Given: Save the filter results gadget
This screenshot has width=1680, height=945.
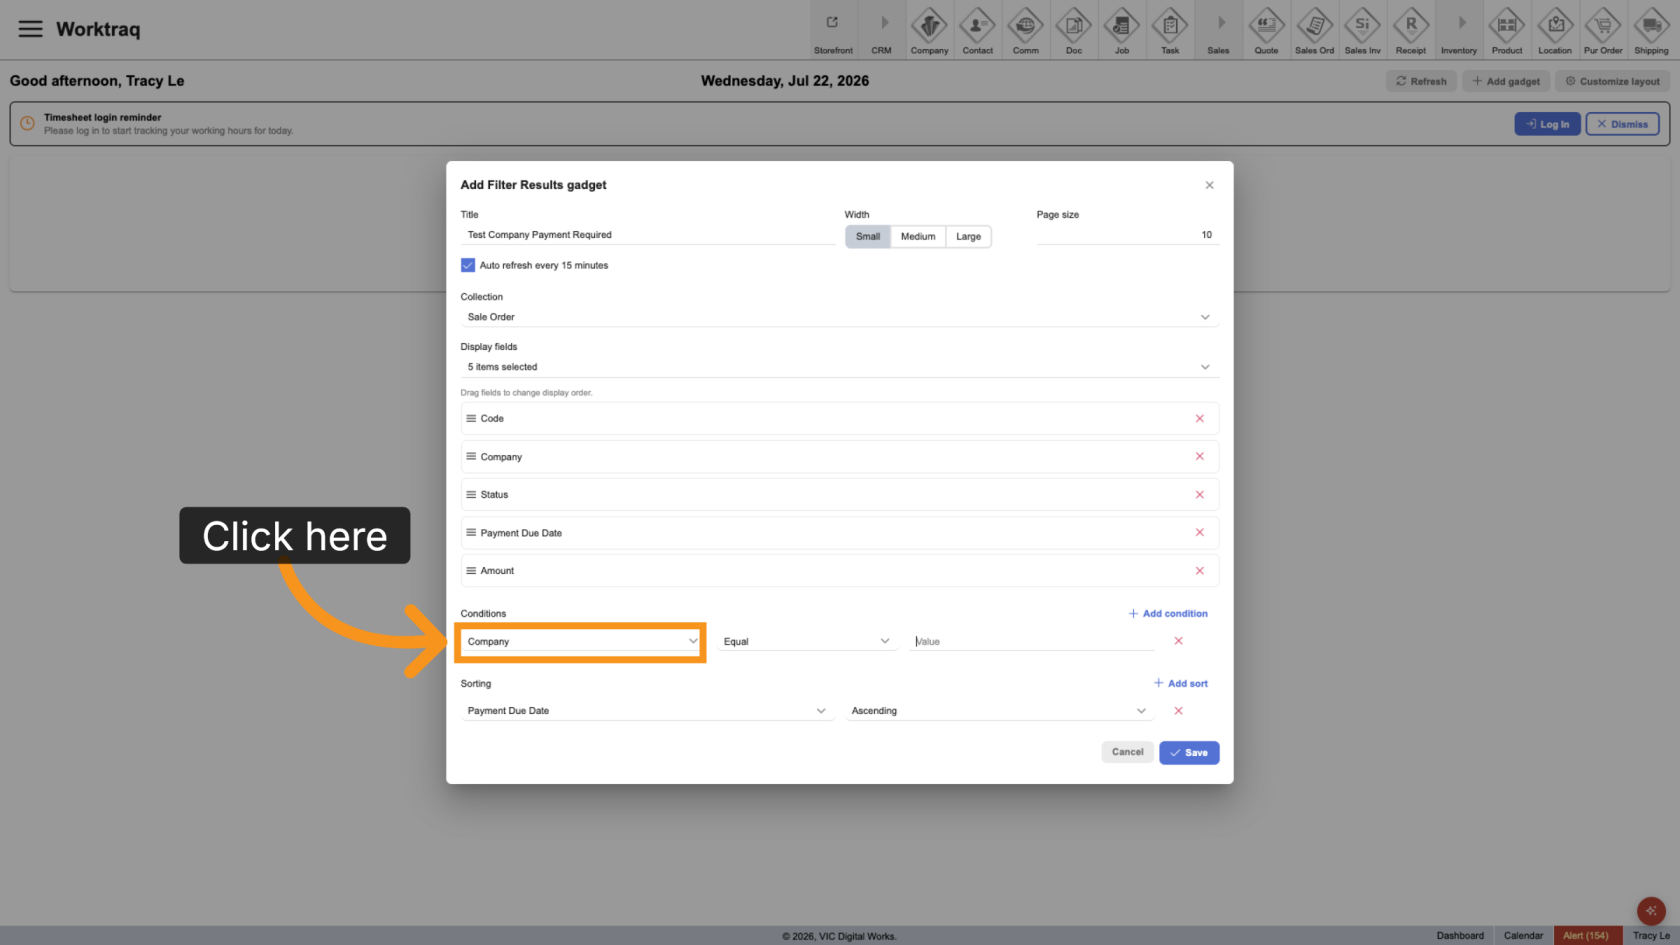Looking at the screenshot, I should 1189,753.
